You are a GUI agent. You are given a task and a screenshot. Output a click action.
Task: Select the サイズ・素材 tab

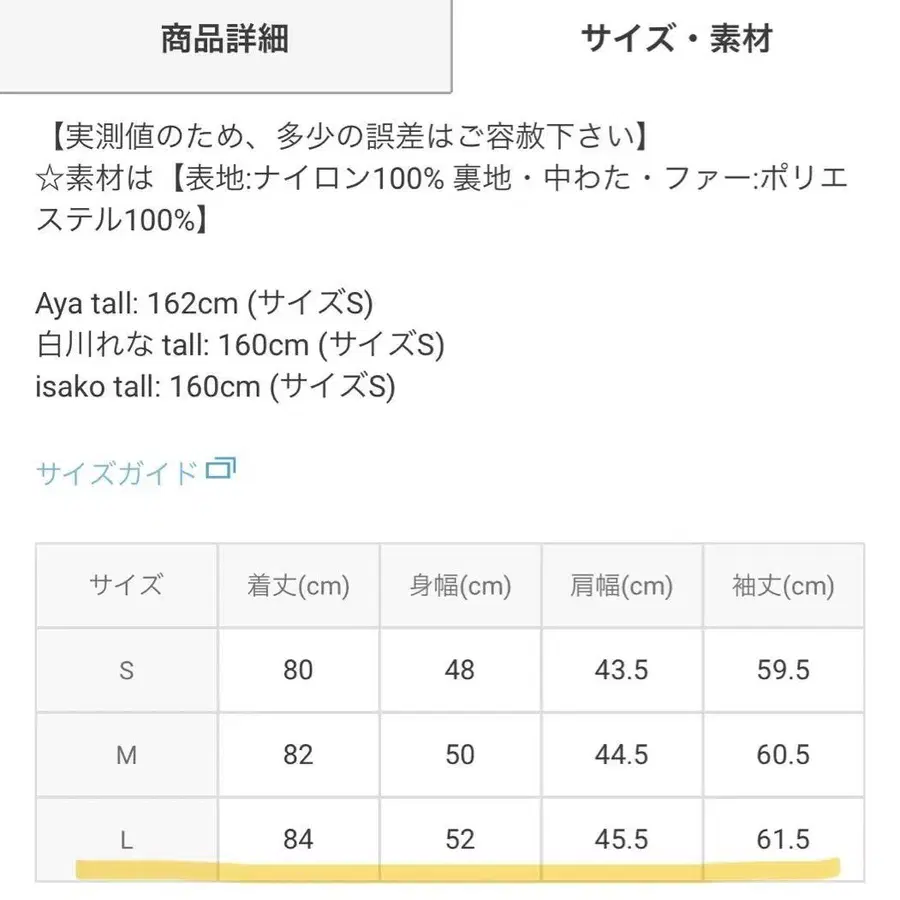(x=677, y=40)
